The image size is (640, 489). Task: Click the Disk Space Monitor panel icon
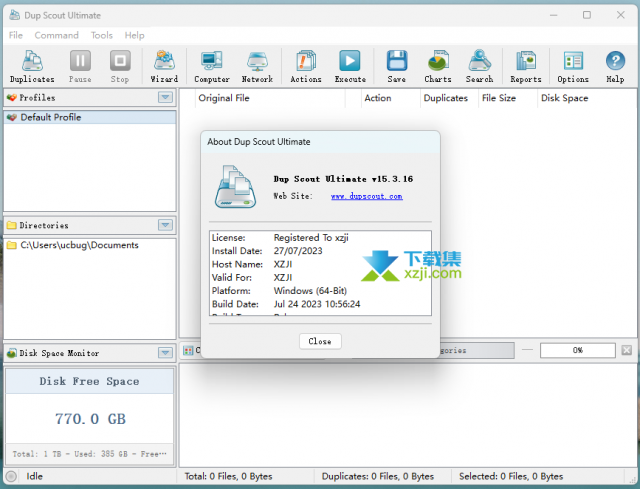point(11,353)
